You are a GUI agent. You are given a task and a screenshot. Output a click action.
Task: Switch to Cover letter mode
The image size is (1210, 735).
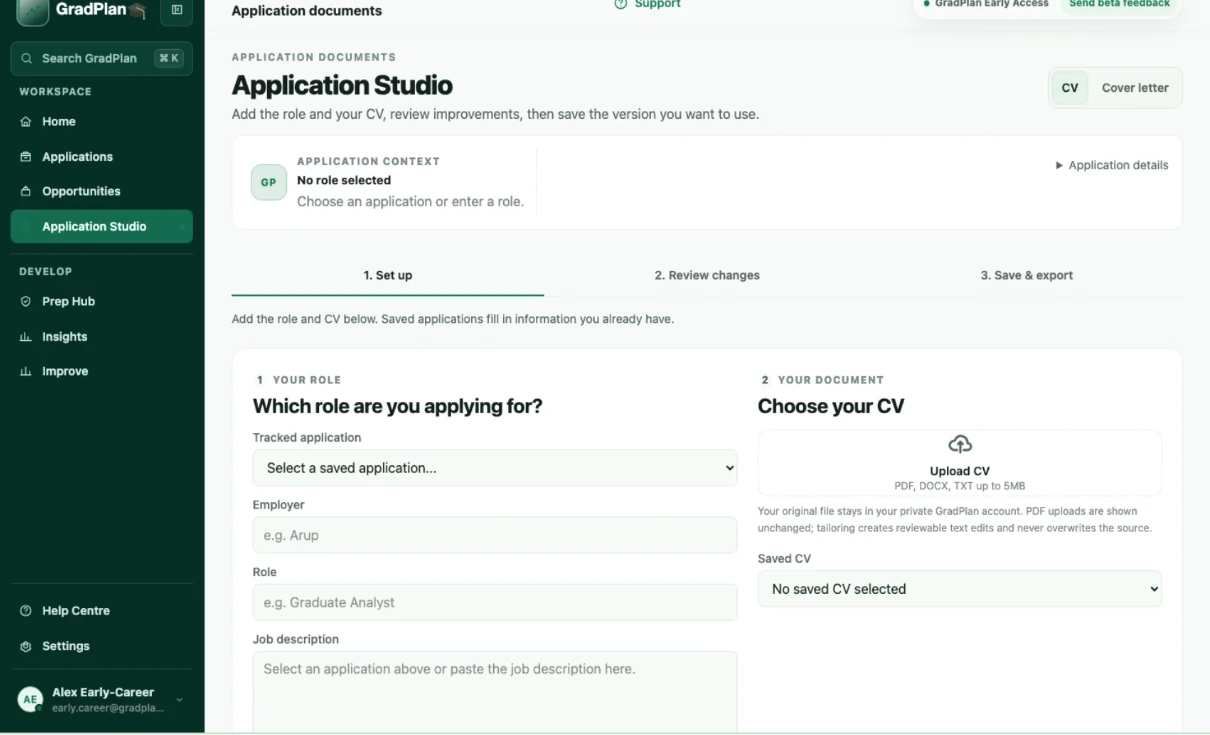pos(1135,88)
